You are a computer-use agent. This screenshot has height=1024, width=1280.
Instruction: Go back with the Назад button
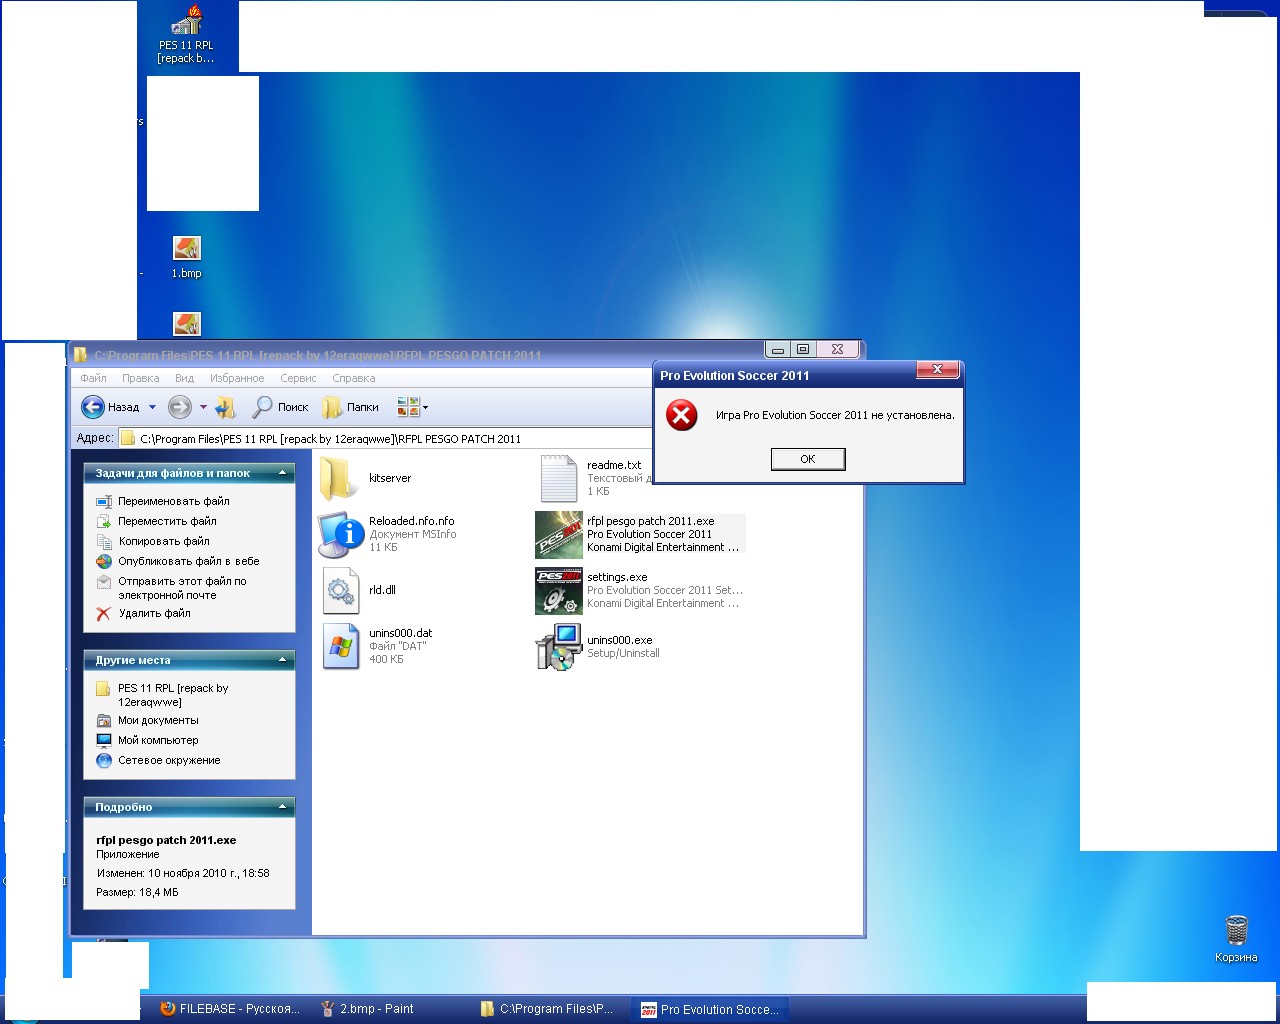[x=111, y=407]
